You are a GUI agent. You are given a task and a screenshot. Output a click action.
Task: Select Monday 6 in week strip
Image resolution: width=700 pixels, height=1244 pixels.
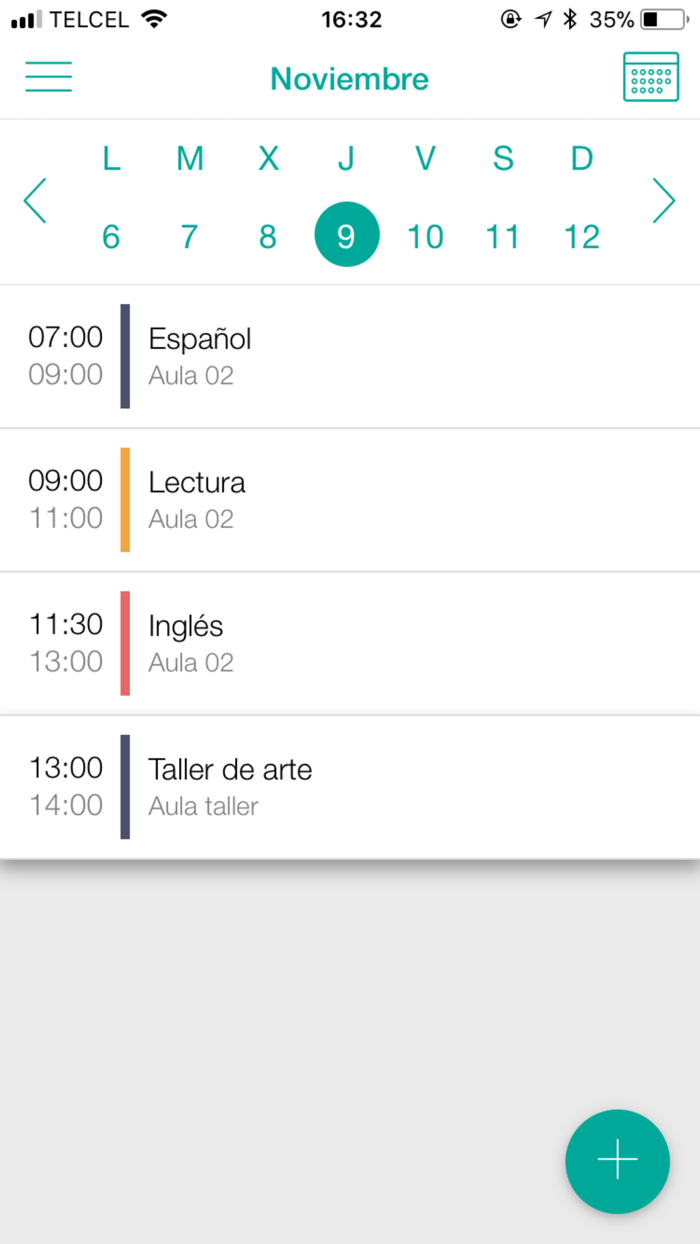111,236
